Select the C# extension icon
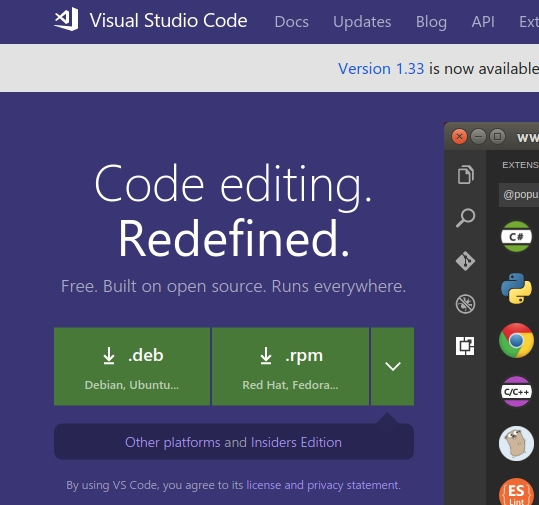This screenshot has height=505, width=539. coord(516,237)
